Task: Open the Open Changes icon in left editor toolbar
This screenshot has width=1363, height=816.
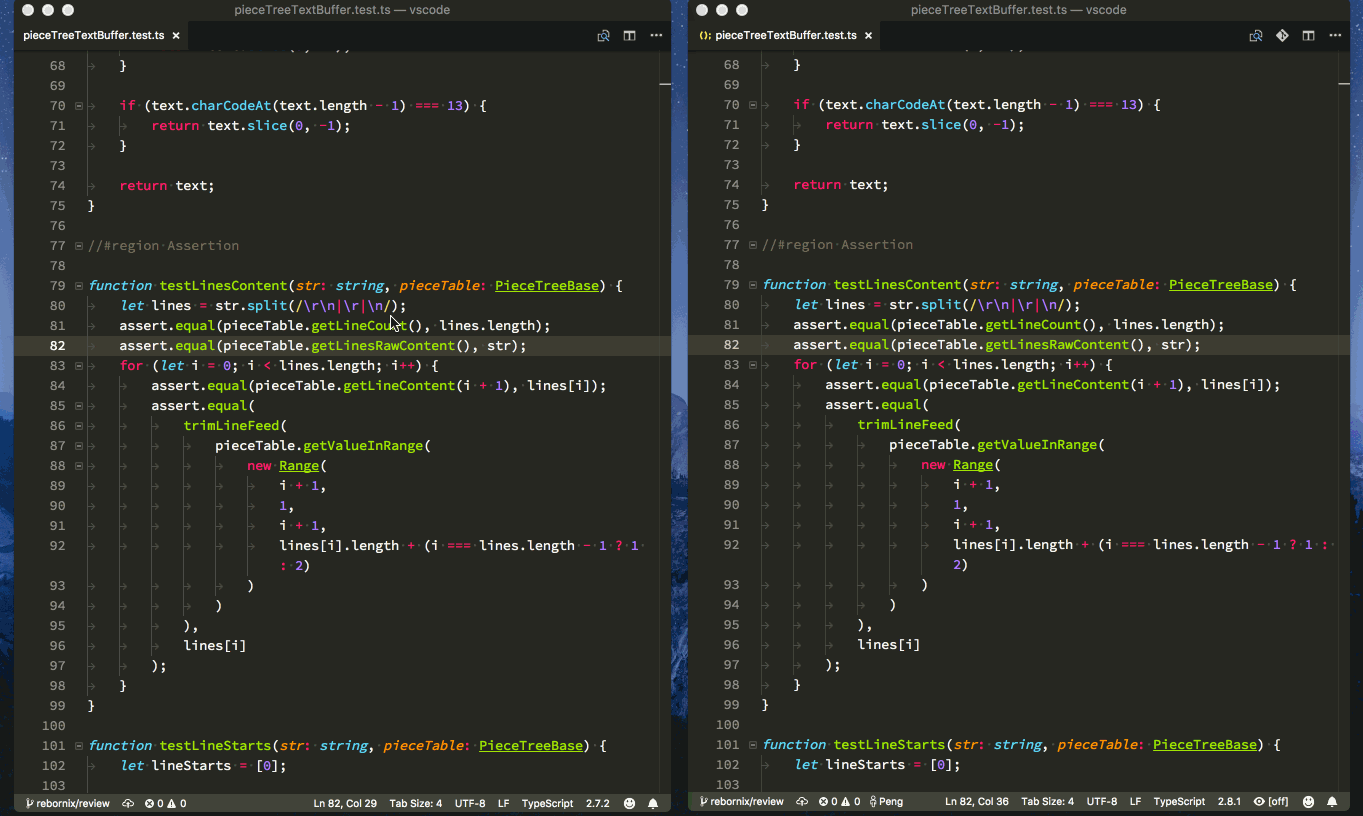Action: [604, 34]
